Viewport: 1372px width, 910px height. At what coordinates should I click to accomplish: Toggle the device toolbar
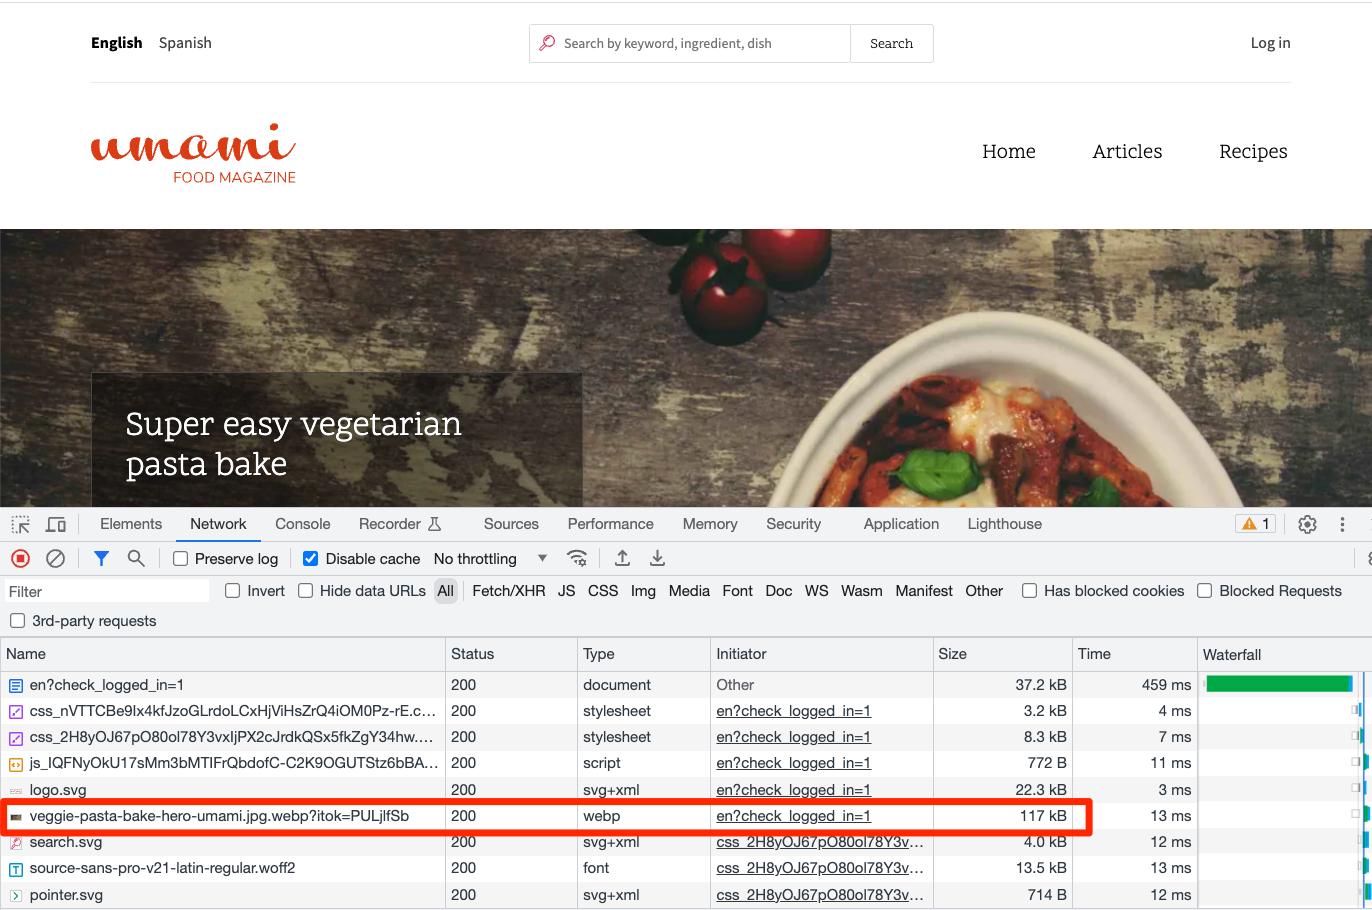tap(55, 523)
